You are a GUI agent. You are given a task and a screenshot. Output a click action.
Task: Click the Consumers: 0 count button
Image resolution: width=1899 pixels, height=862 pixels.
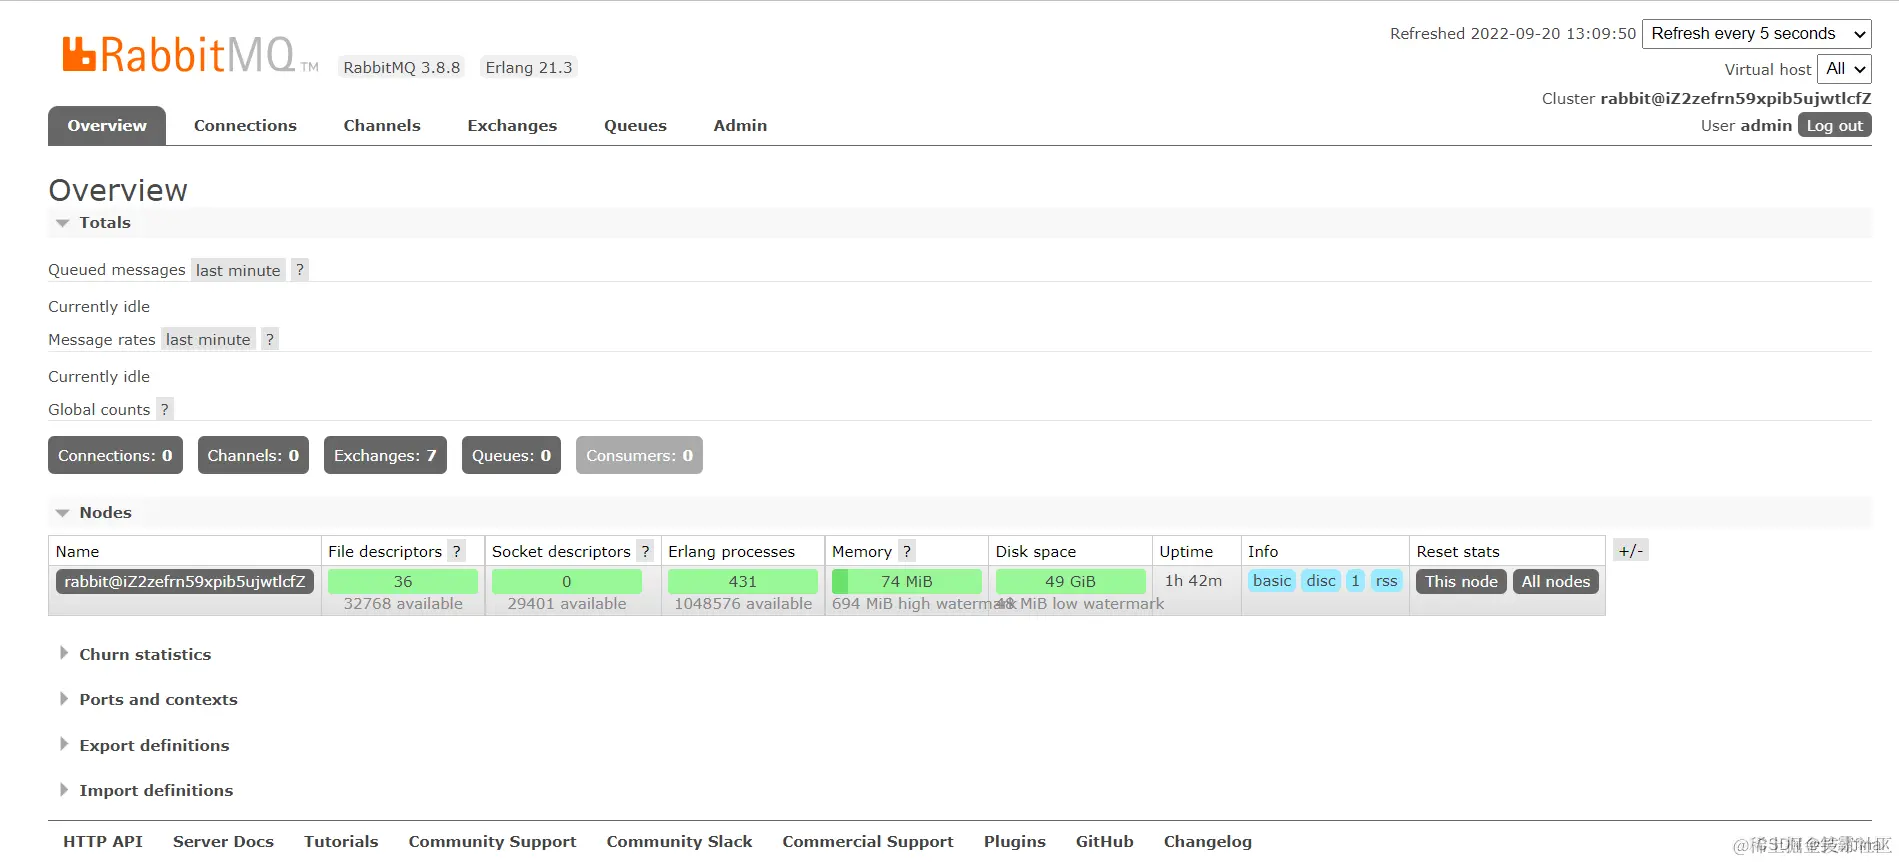pyautogui.click(x=639, y=456)
